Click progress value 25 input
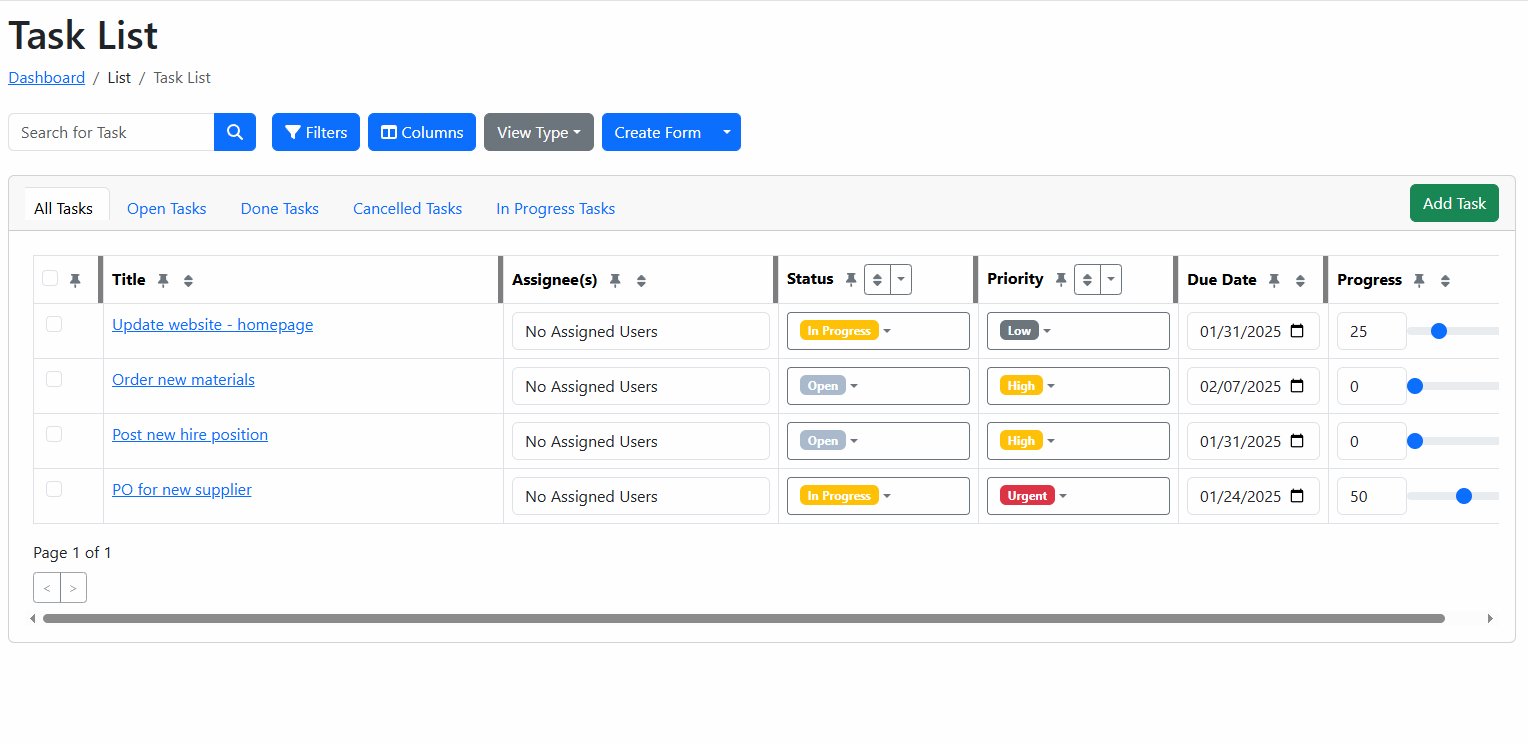This screenshot has width=1528, height=744. [x=1372, y=331]
